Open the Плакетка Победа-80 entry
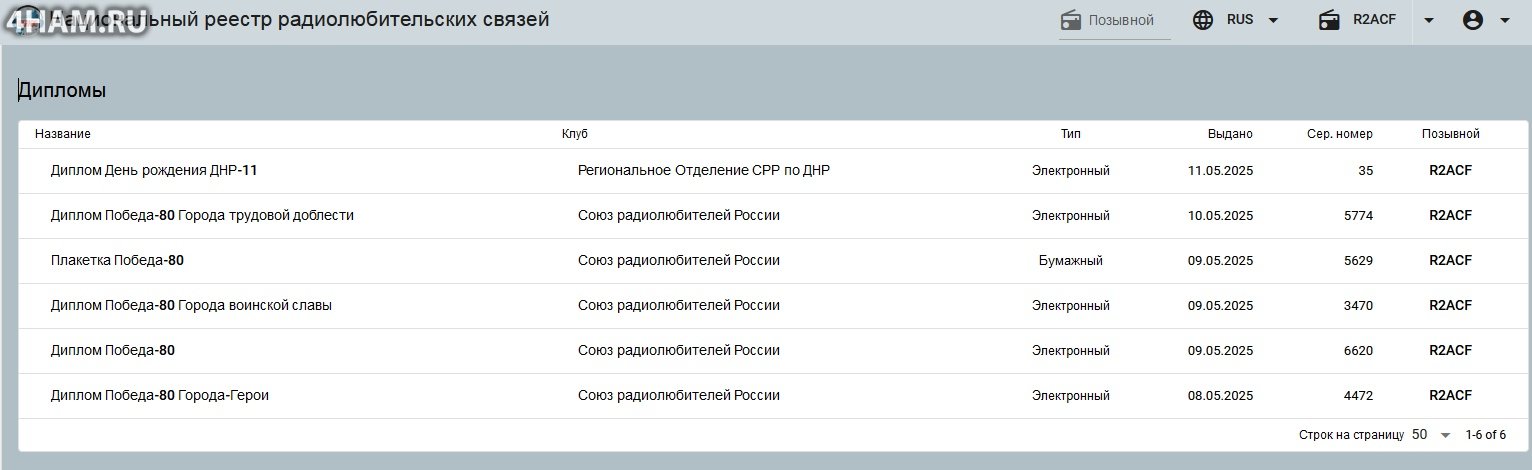This screenshot has height=470, width=1532. point(117,261)
